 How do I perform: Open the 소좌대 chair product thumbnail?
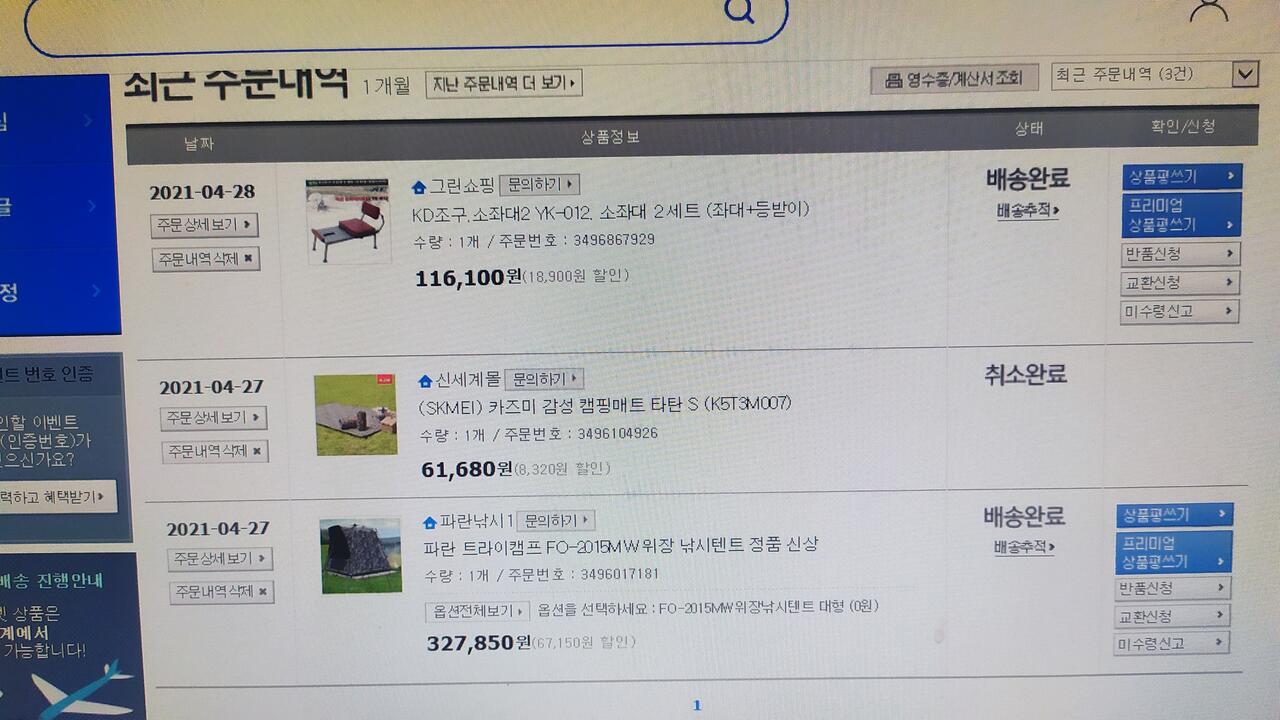point(348,221)
